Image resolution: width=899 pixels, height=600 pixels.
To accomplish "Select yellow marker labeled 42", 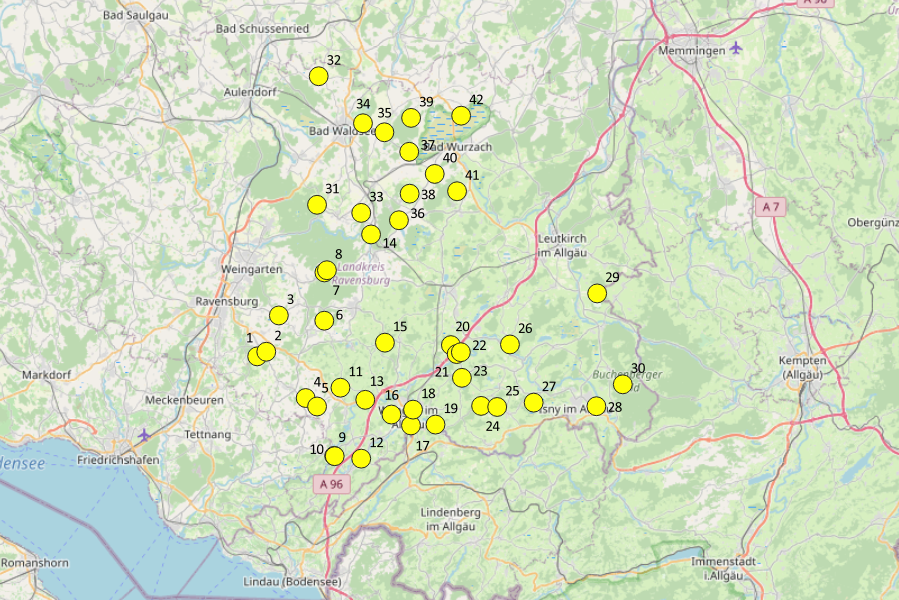I will (x=461, y=116).
